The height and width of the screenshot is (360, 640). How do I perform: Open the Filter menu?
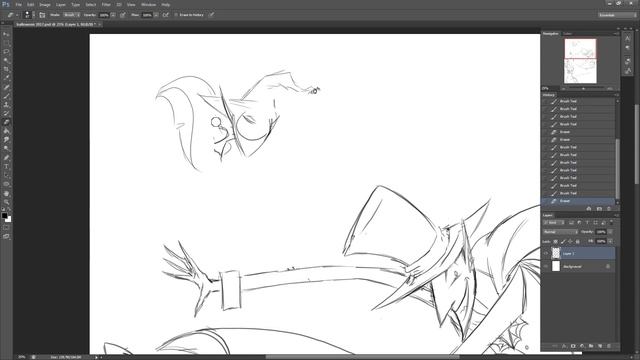[x=106, y=4]
